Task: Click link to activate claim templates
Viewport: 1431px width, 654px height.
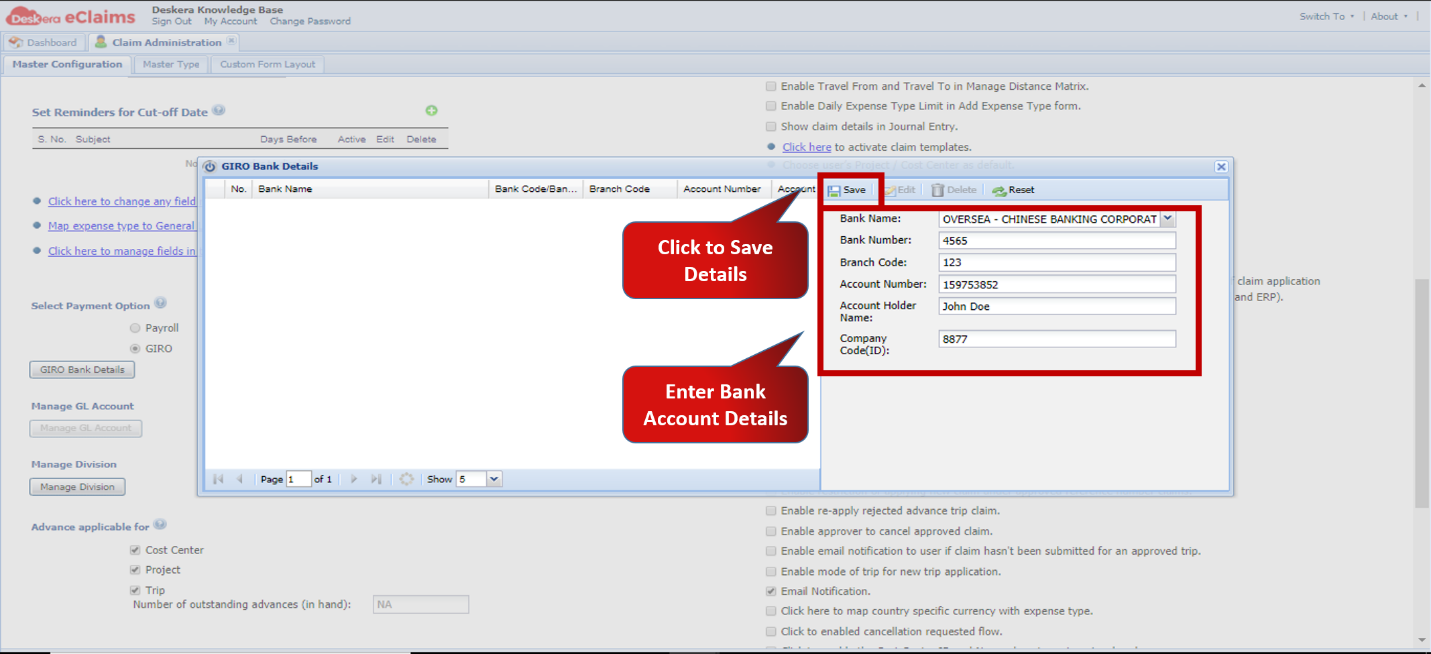Action: [807, 147]
